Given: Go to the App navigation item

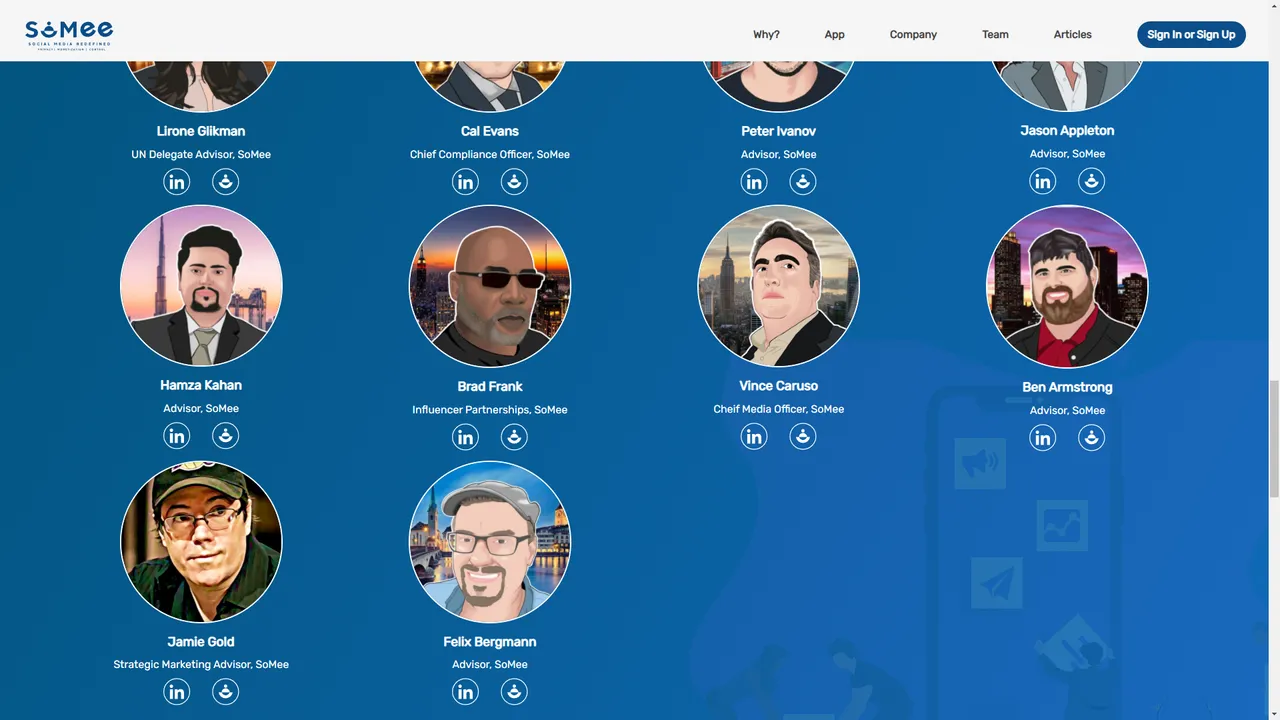Looking at the screenshot, I should [x=835, y=34].
